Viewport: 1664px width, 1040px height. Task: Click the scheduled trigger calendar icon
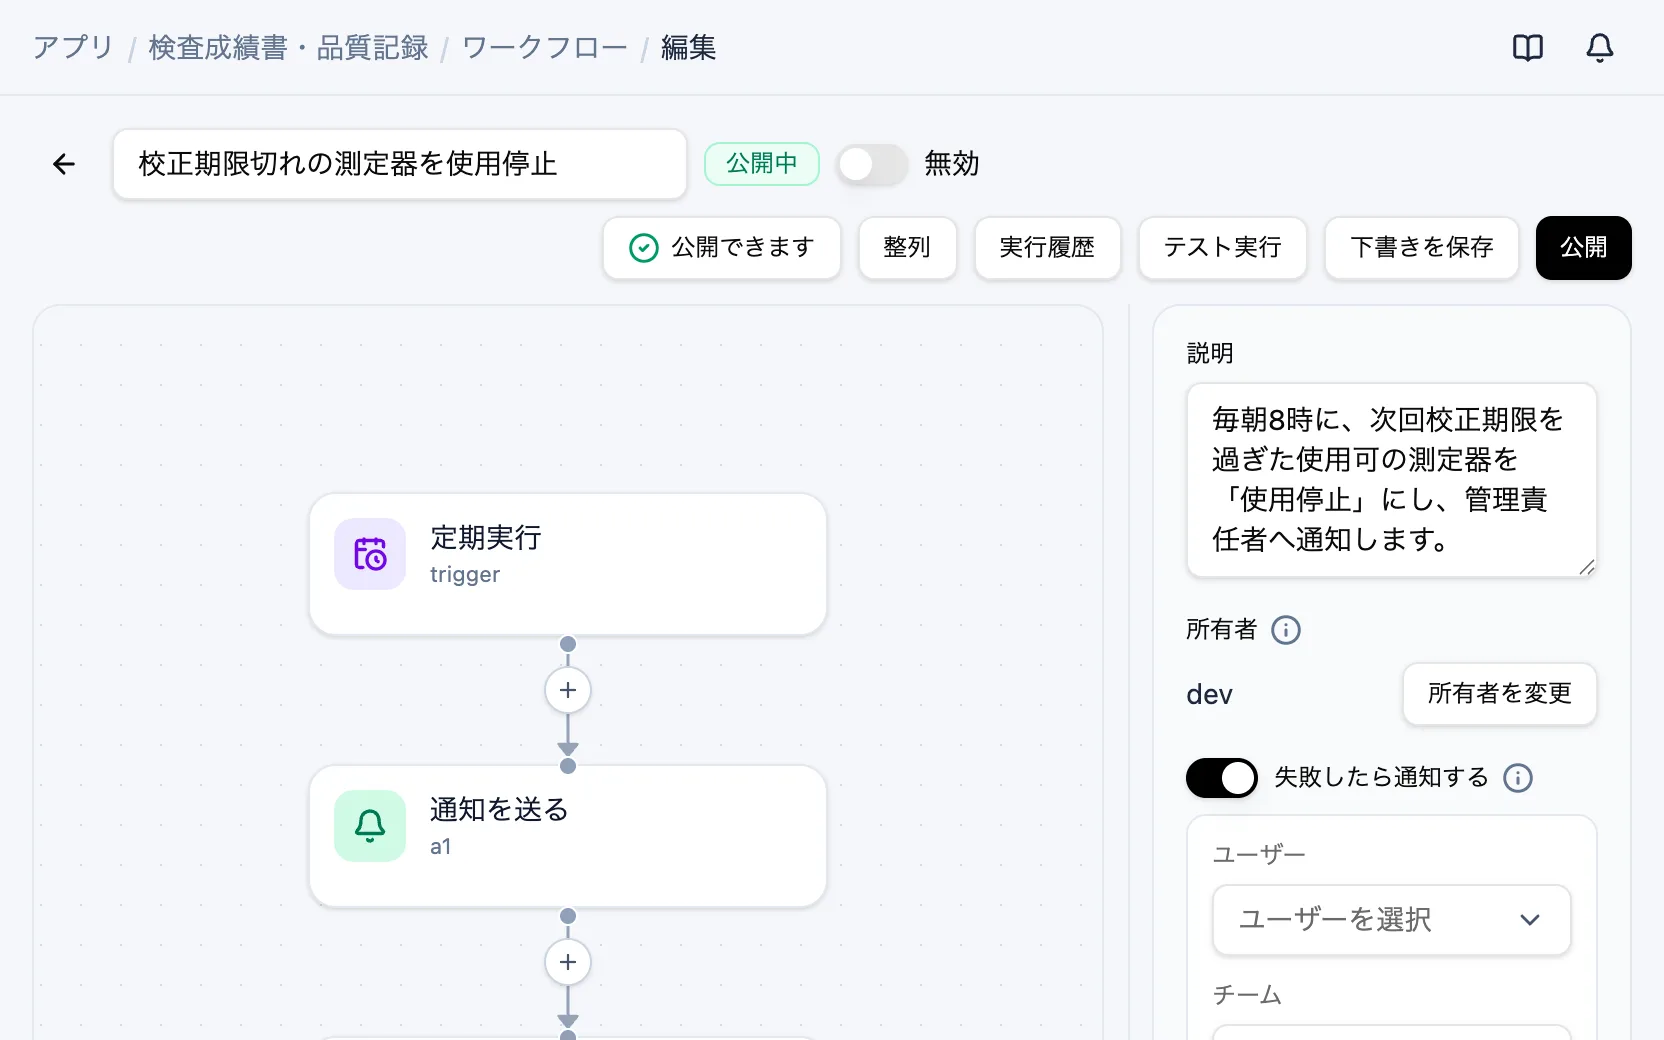tap(370, 554)
